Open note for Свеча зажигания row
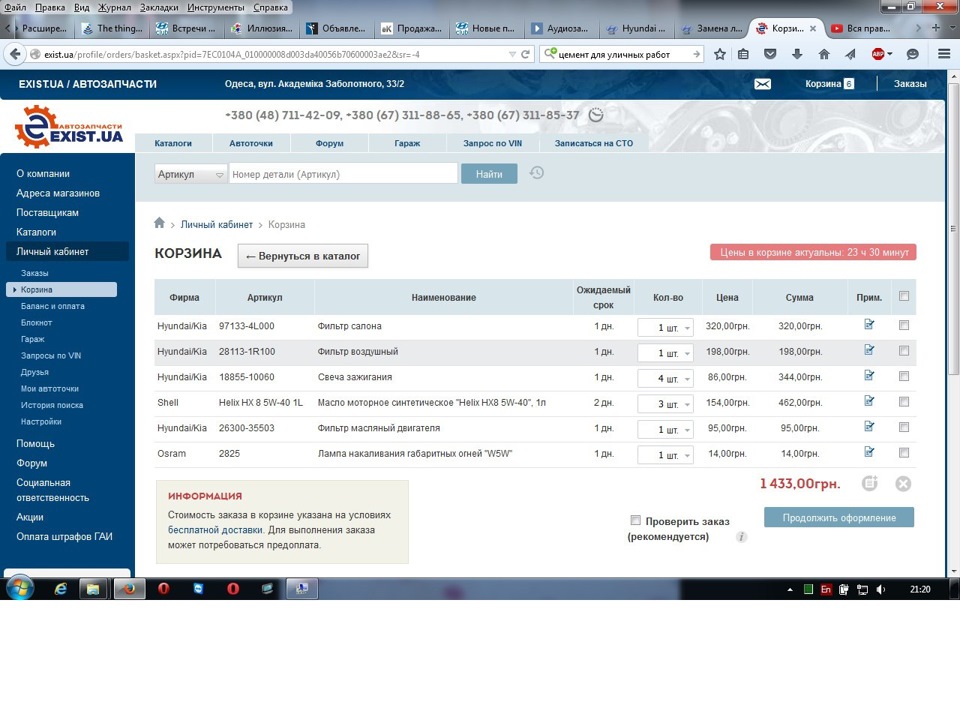Image resolution: width=960 pixels, height=720 pixels. (869, 376)
